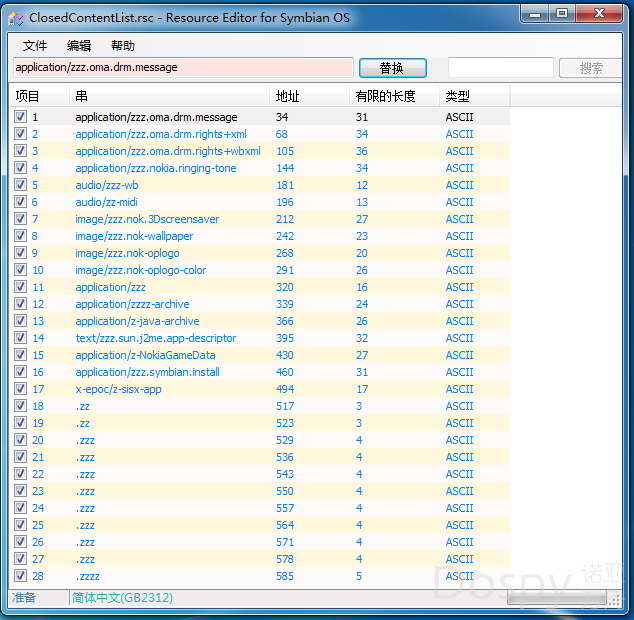Open the 编辑 menu
Image resolution: width=634 pixels, height=620 pixels.
[79, 46]
